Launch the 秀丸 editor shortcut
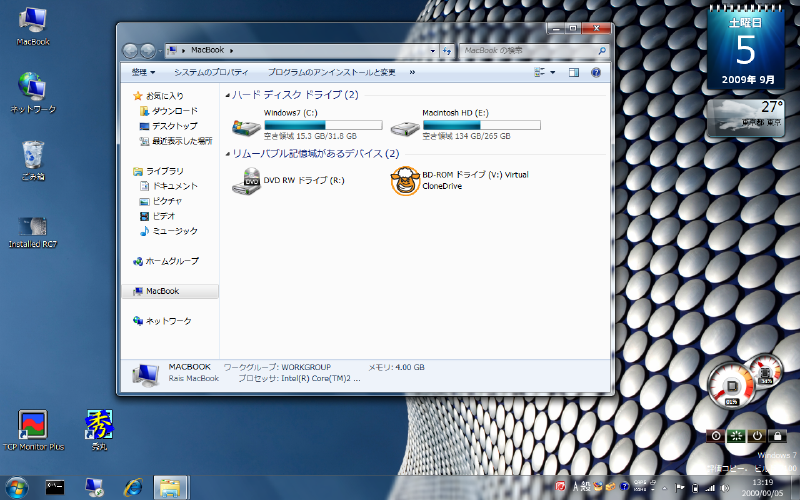800x500 pixels. click(x=99, y=430)
